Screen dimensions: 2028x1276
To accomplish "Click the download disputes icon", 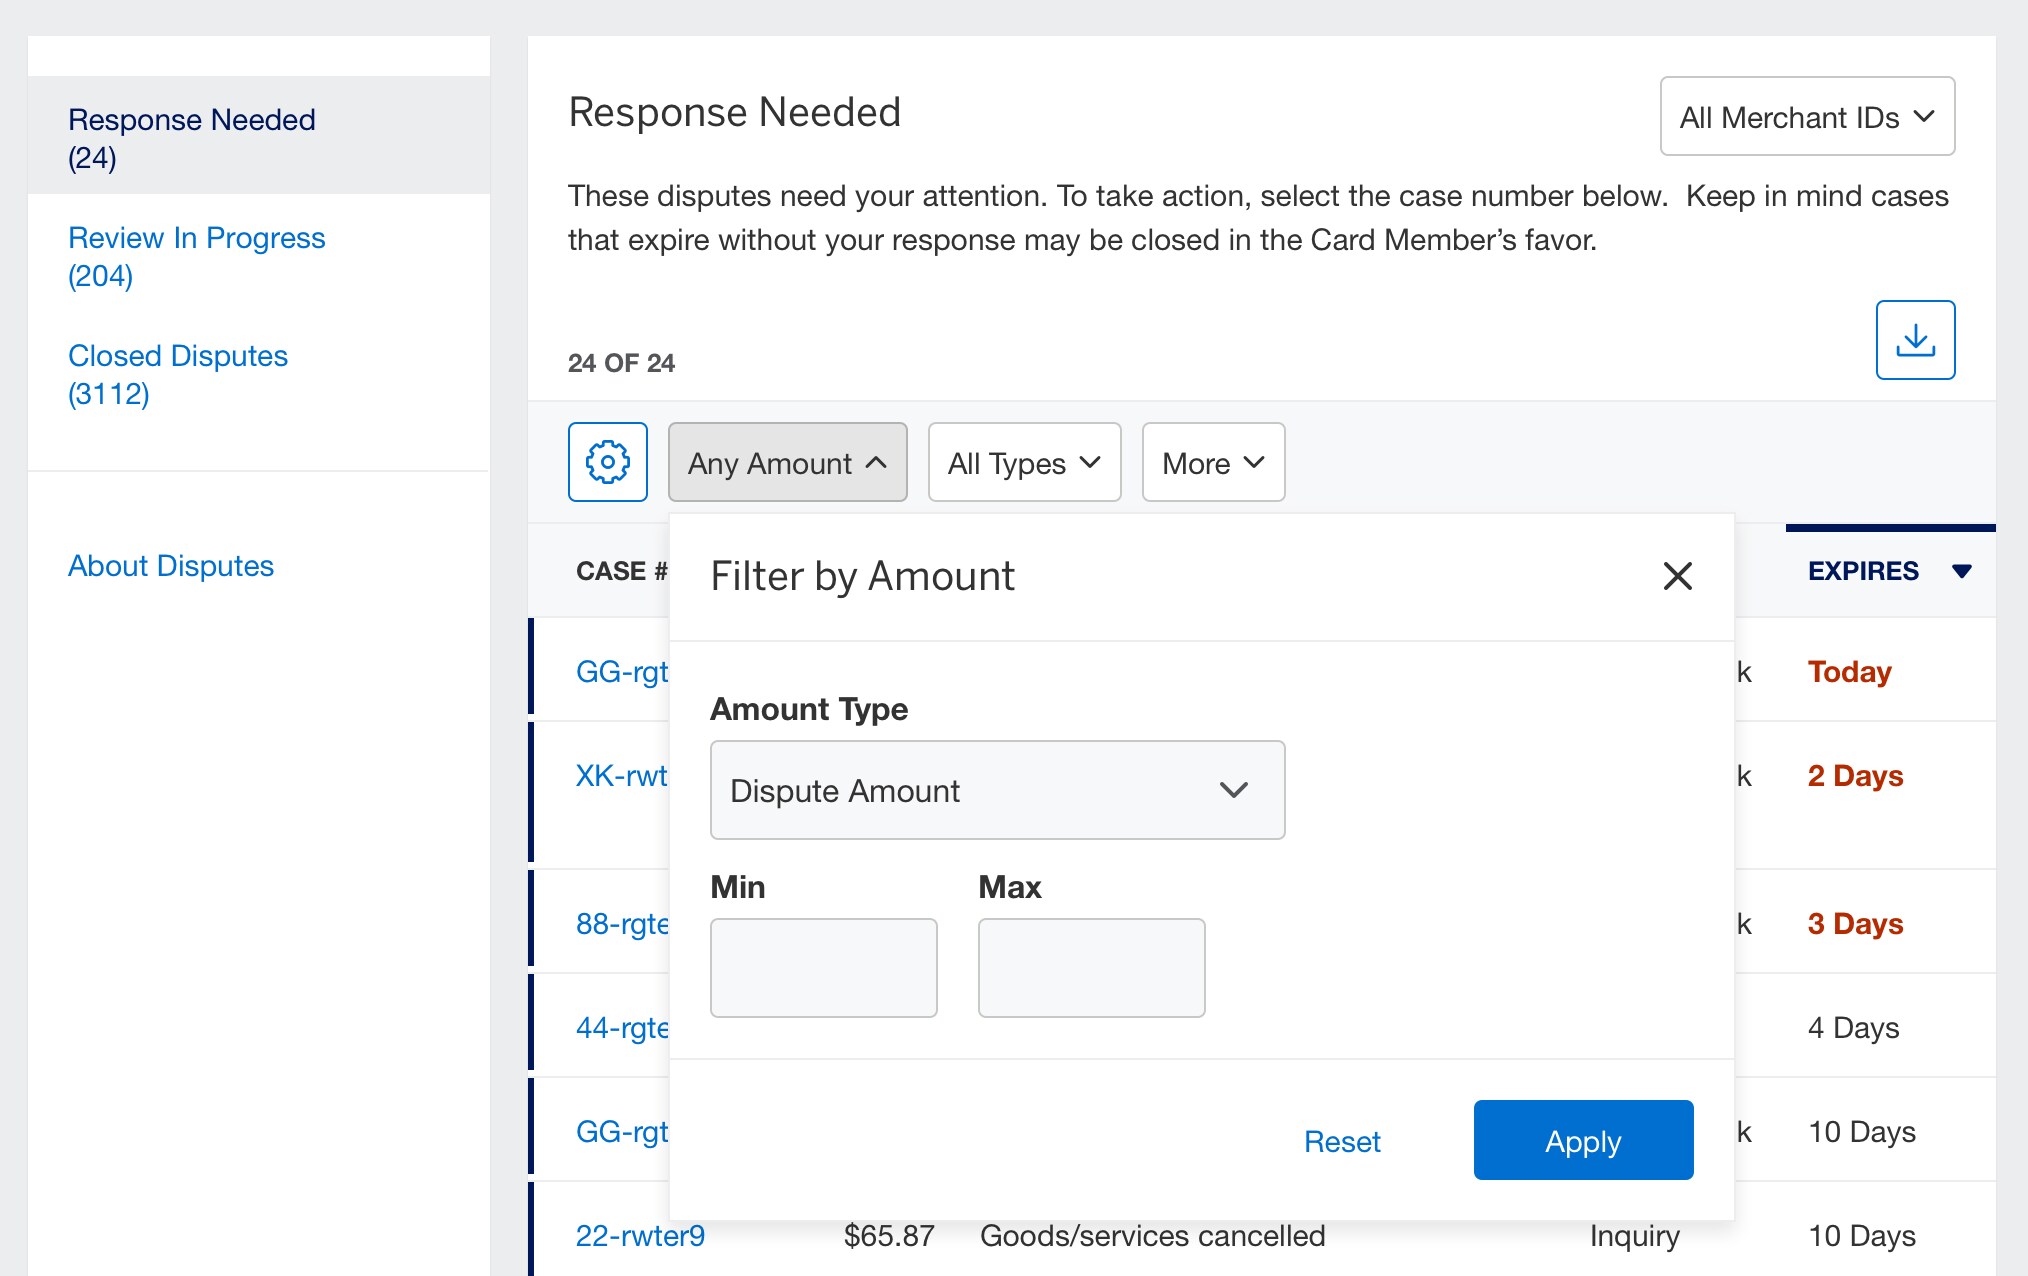I will (1915, 340).
